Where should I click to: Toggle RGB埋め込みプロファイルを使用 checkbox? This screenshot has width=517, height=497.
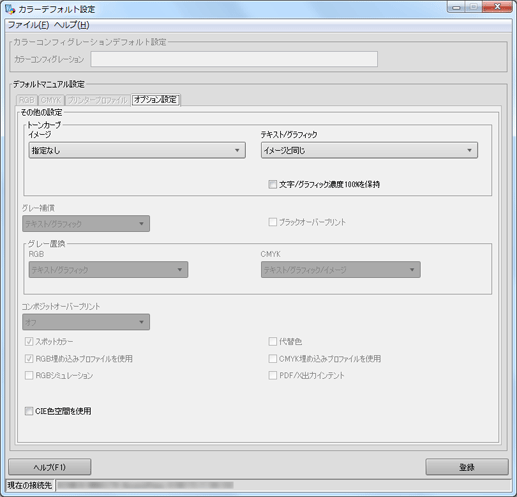tap(29, 359)
